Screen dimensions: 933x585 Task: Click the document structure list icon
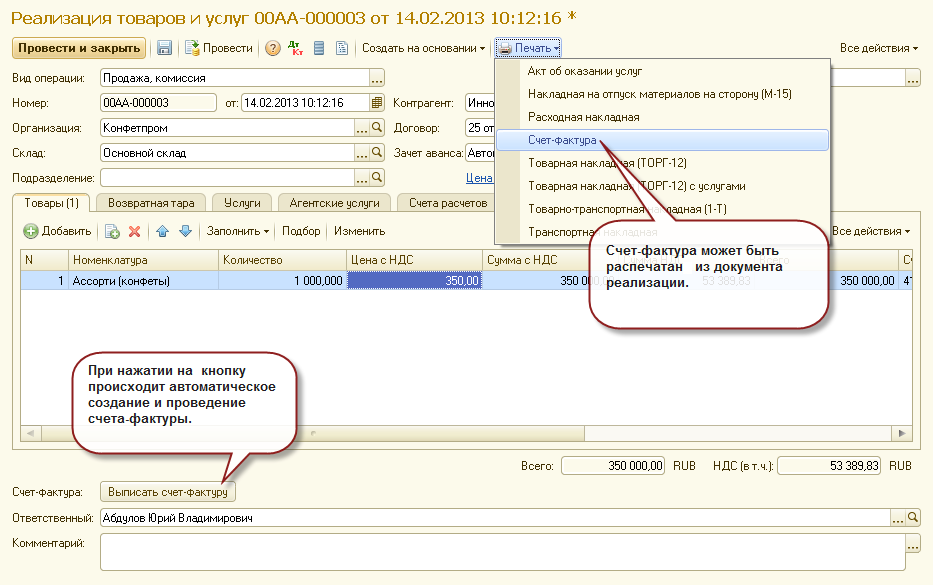319,48
